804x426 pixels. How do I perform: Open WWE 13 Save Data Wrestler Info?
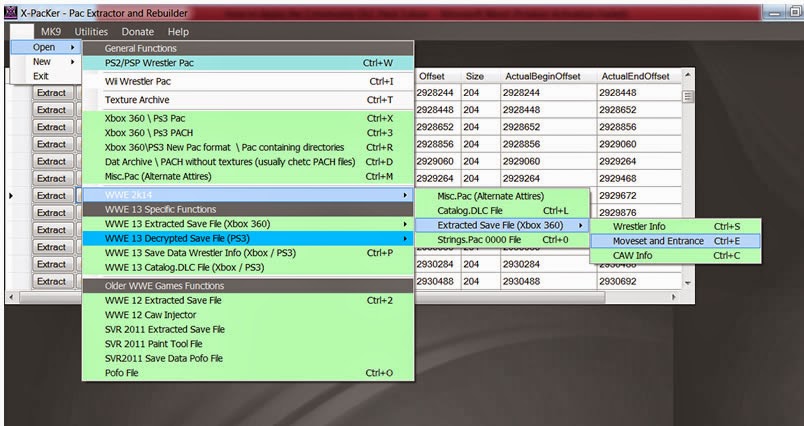pyautogui.click(x=248, y=253)
